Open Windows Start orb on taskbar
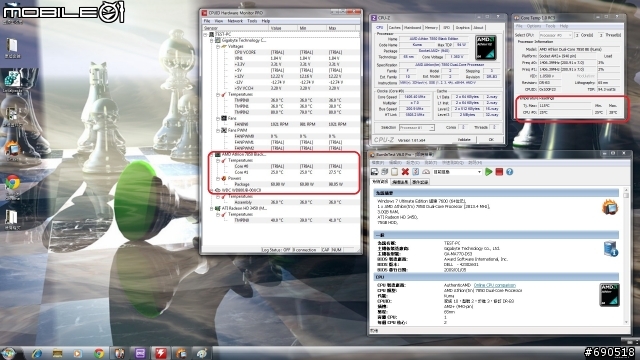 point(8,353)
